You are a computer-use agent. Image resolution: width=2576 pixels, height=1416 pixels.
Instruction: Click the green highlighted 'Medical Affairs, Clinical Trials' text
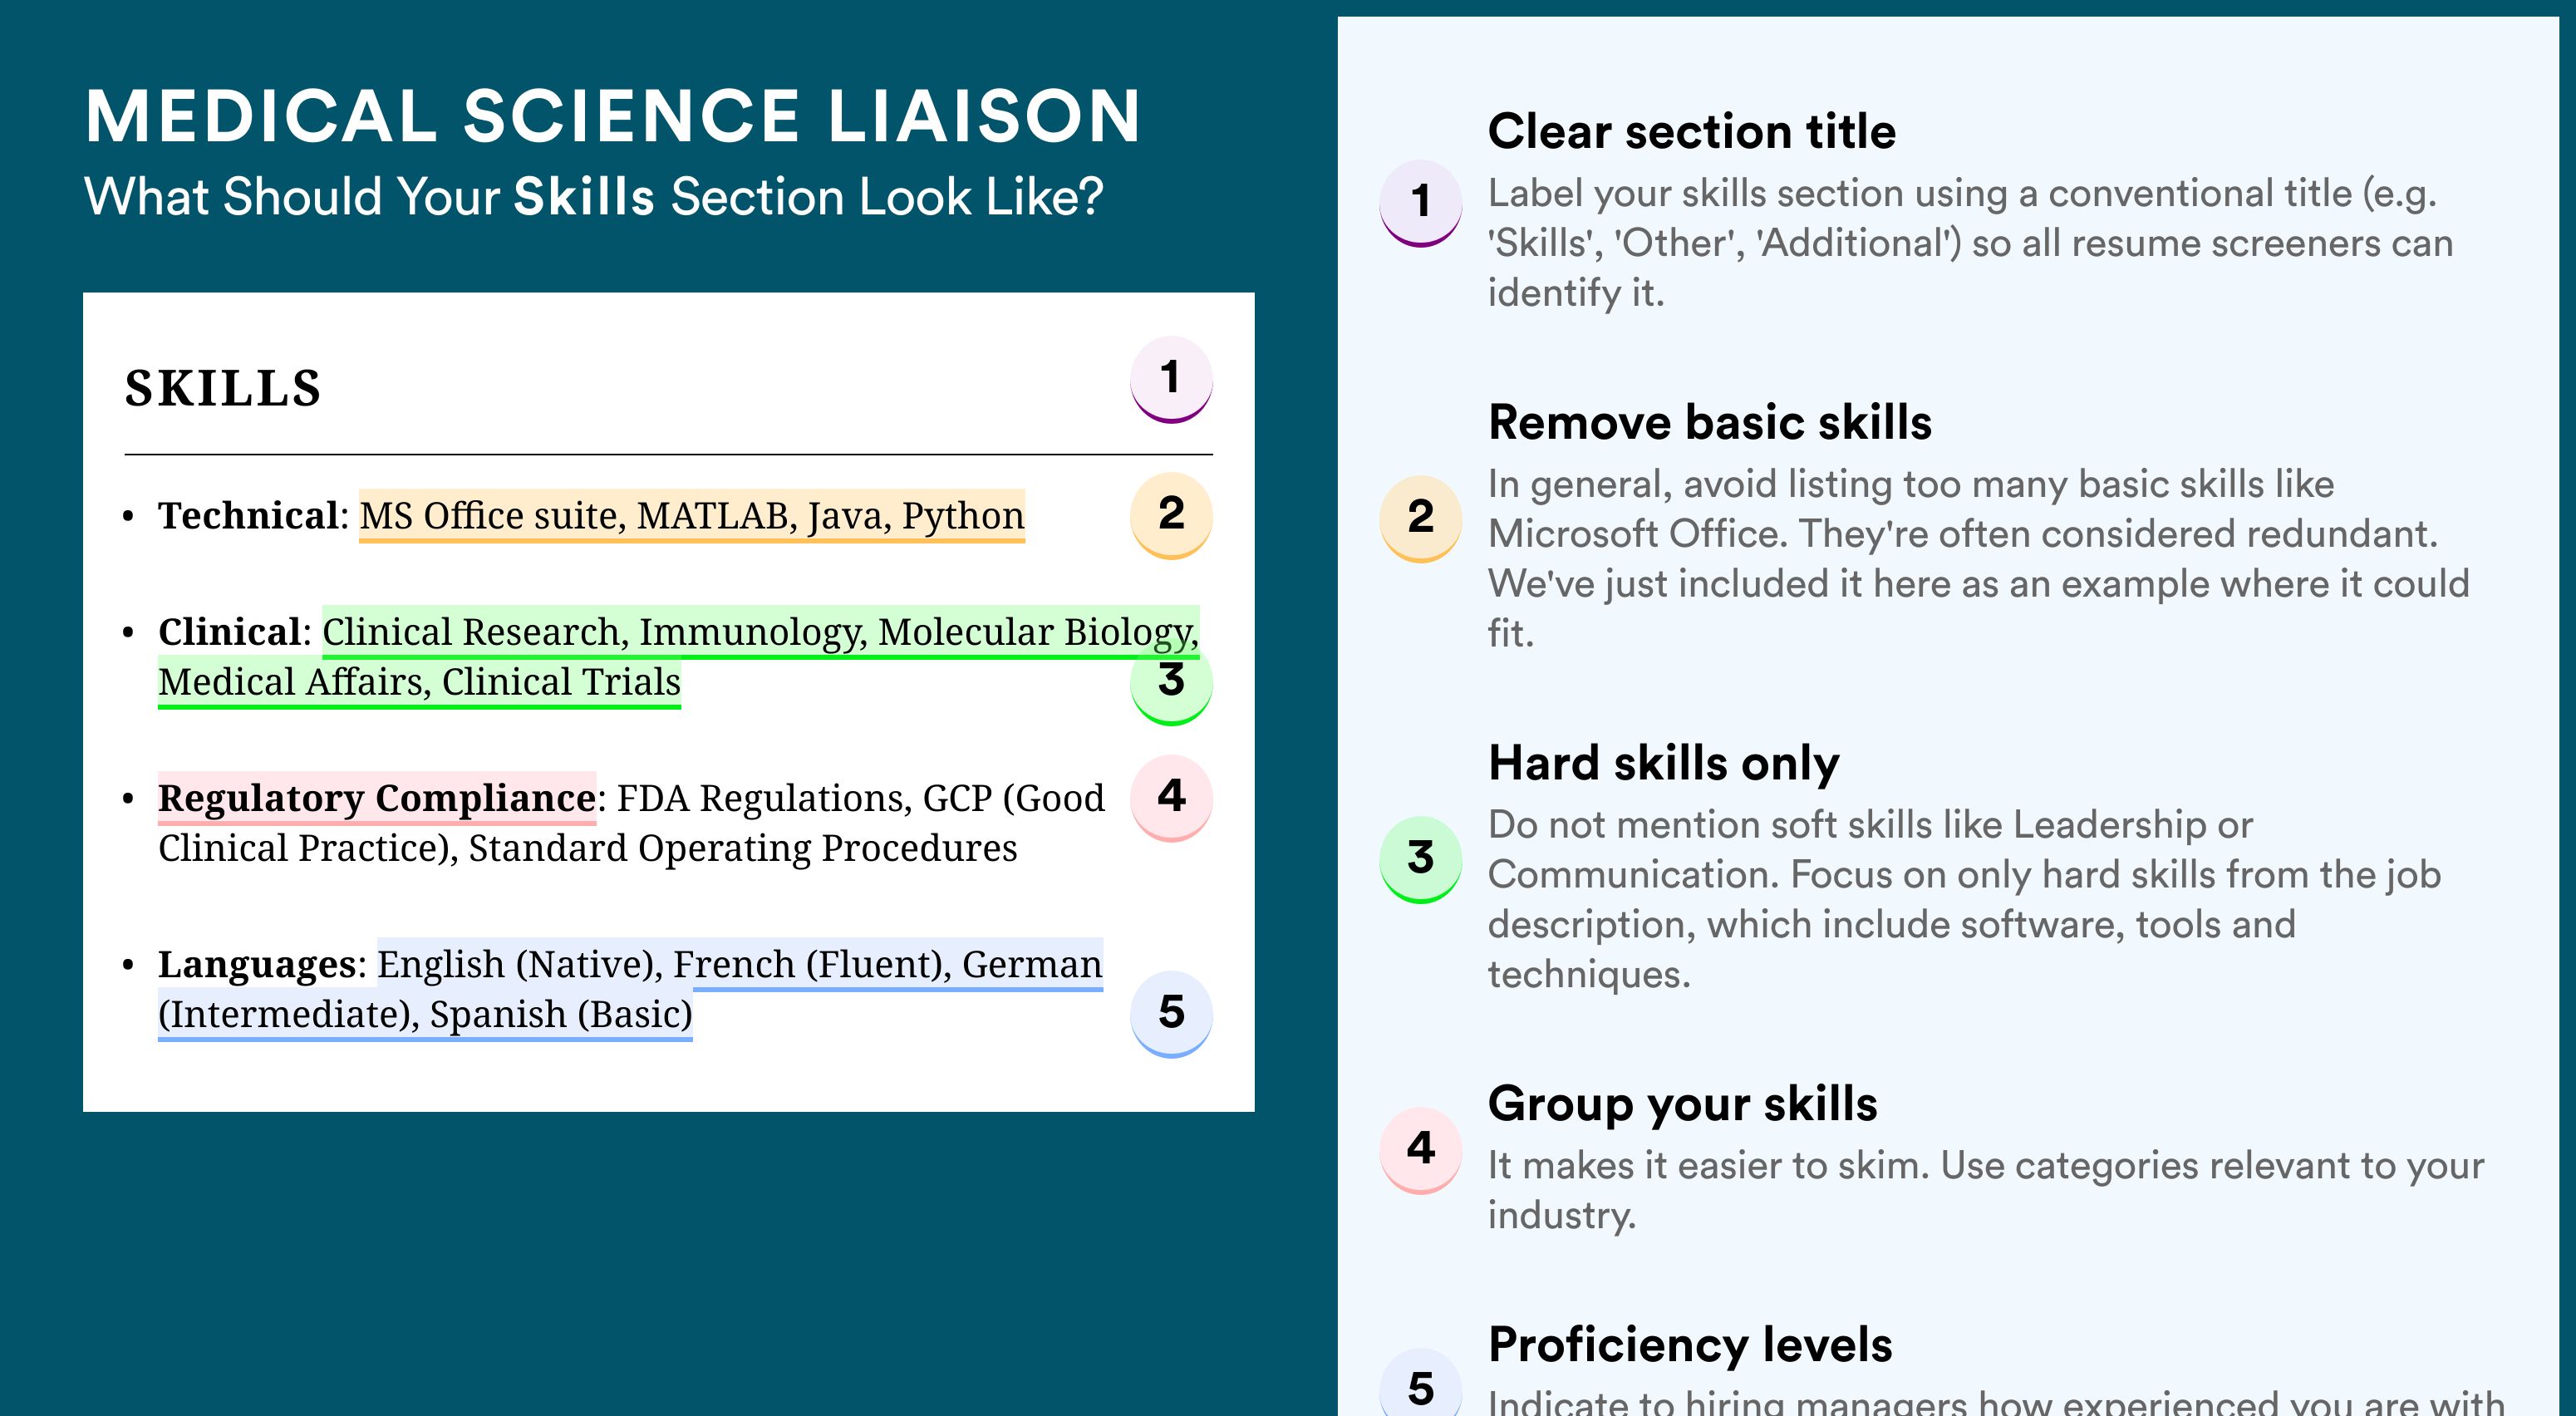(419, 682)
